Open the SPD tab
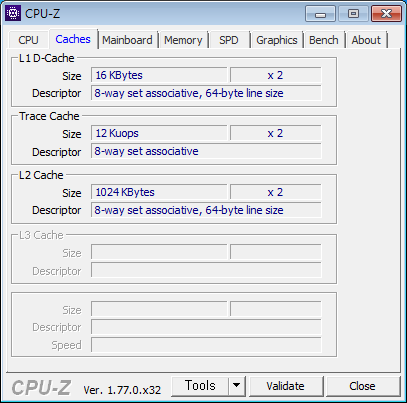Image resolution: width=407 pixels, height=403 pixels. [229, 40]
